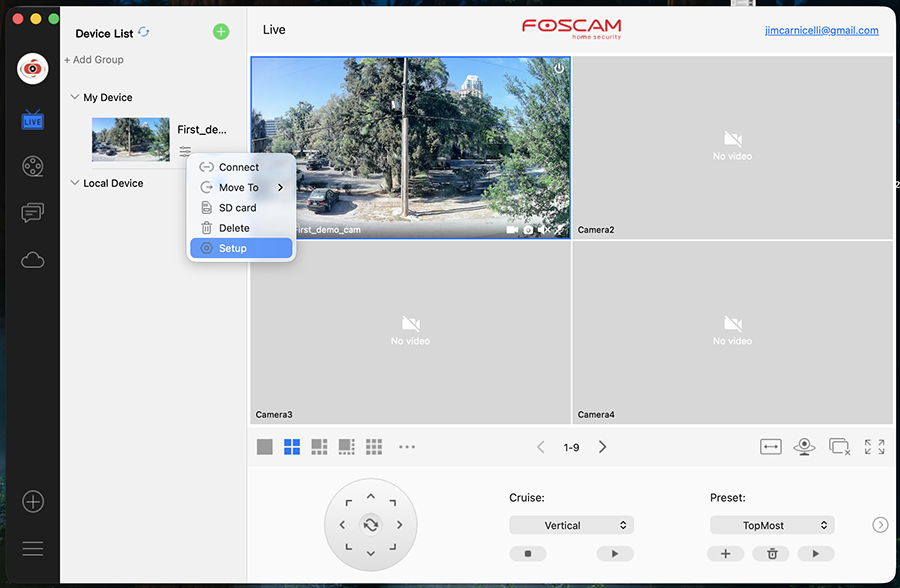
Task: Close all video windows
Action: (838, 447)
